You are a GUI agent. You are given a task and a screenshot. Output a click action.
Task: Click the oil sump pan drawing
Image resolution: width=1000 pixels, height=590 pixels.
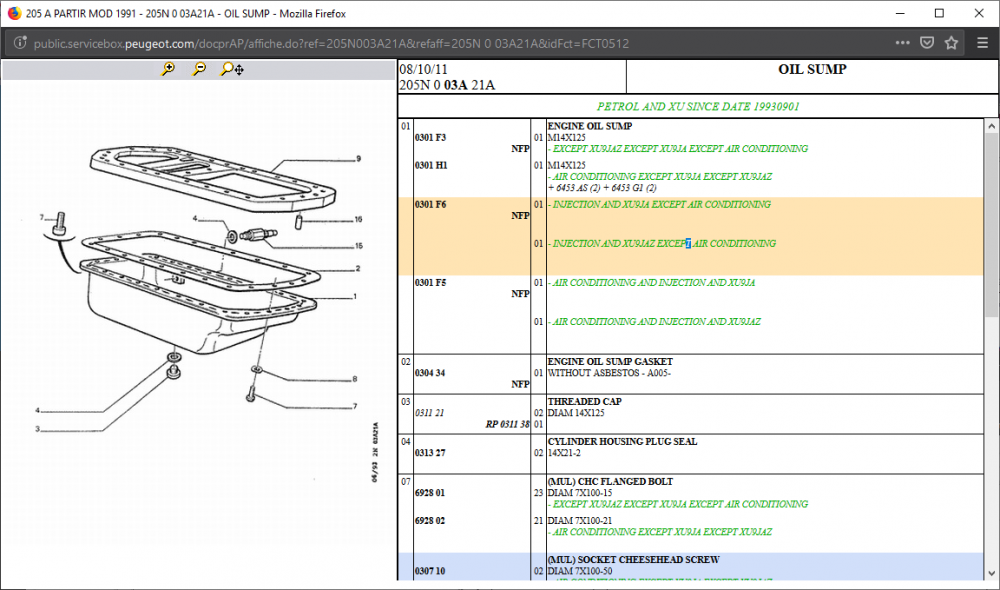tap(198, 305)
